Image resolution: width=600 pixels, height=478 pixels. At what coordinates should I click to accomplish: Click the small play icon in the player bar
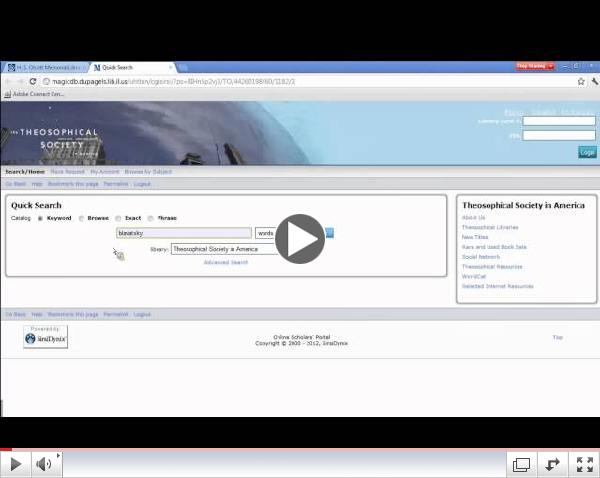(x=16, y=464)
